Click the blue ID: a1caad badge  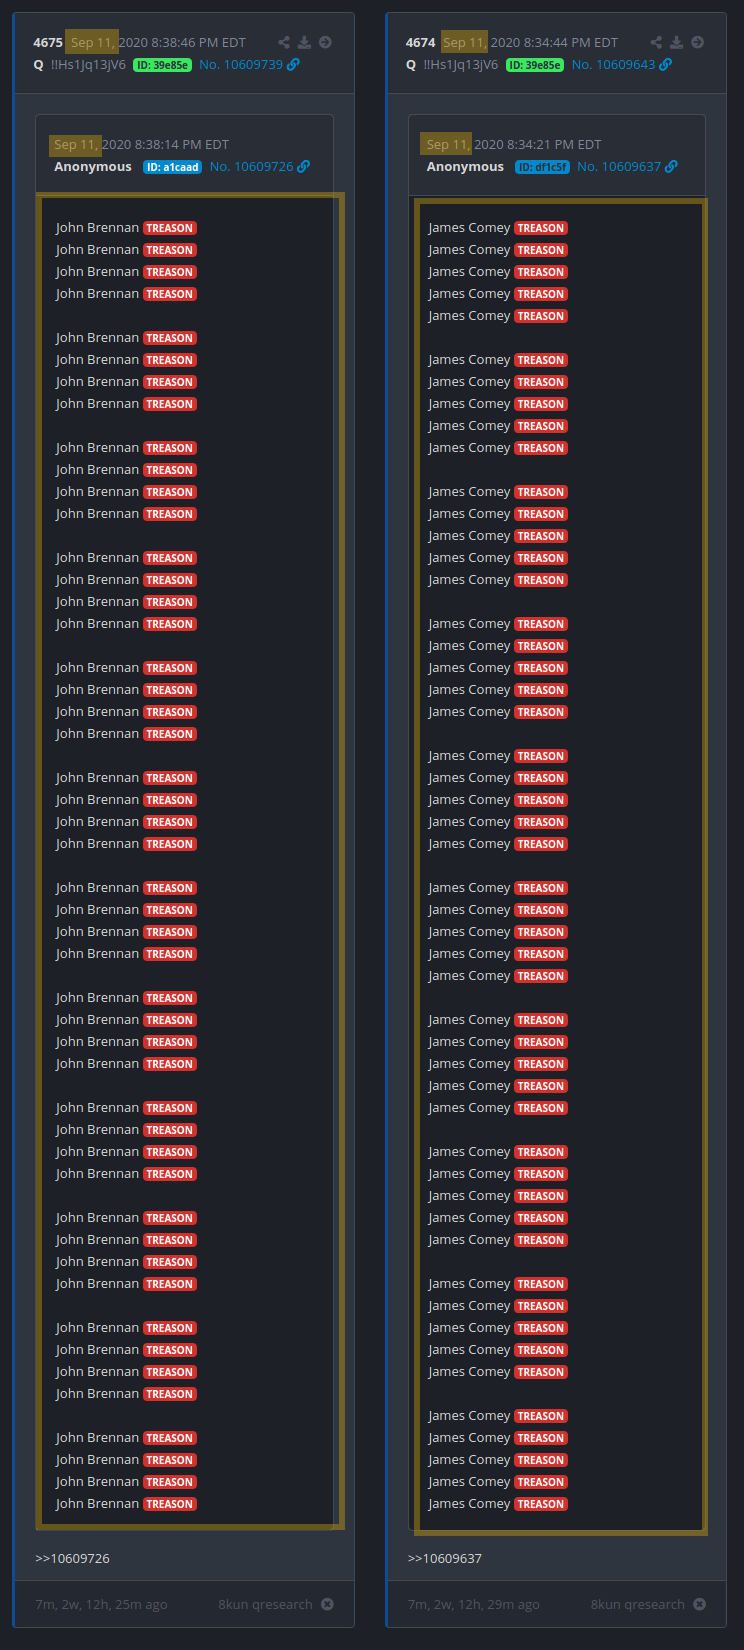point(173,167)
